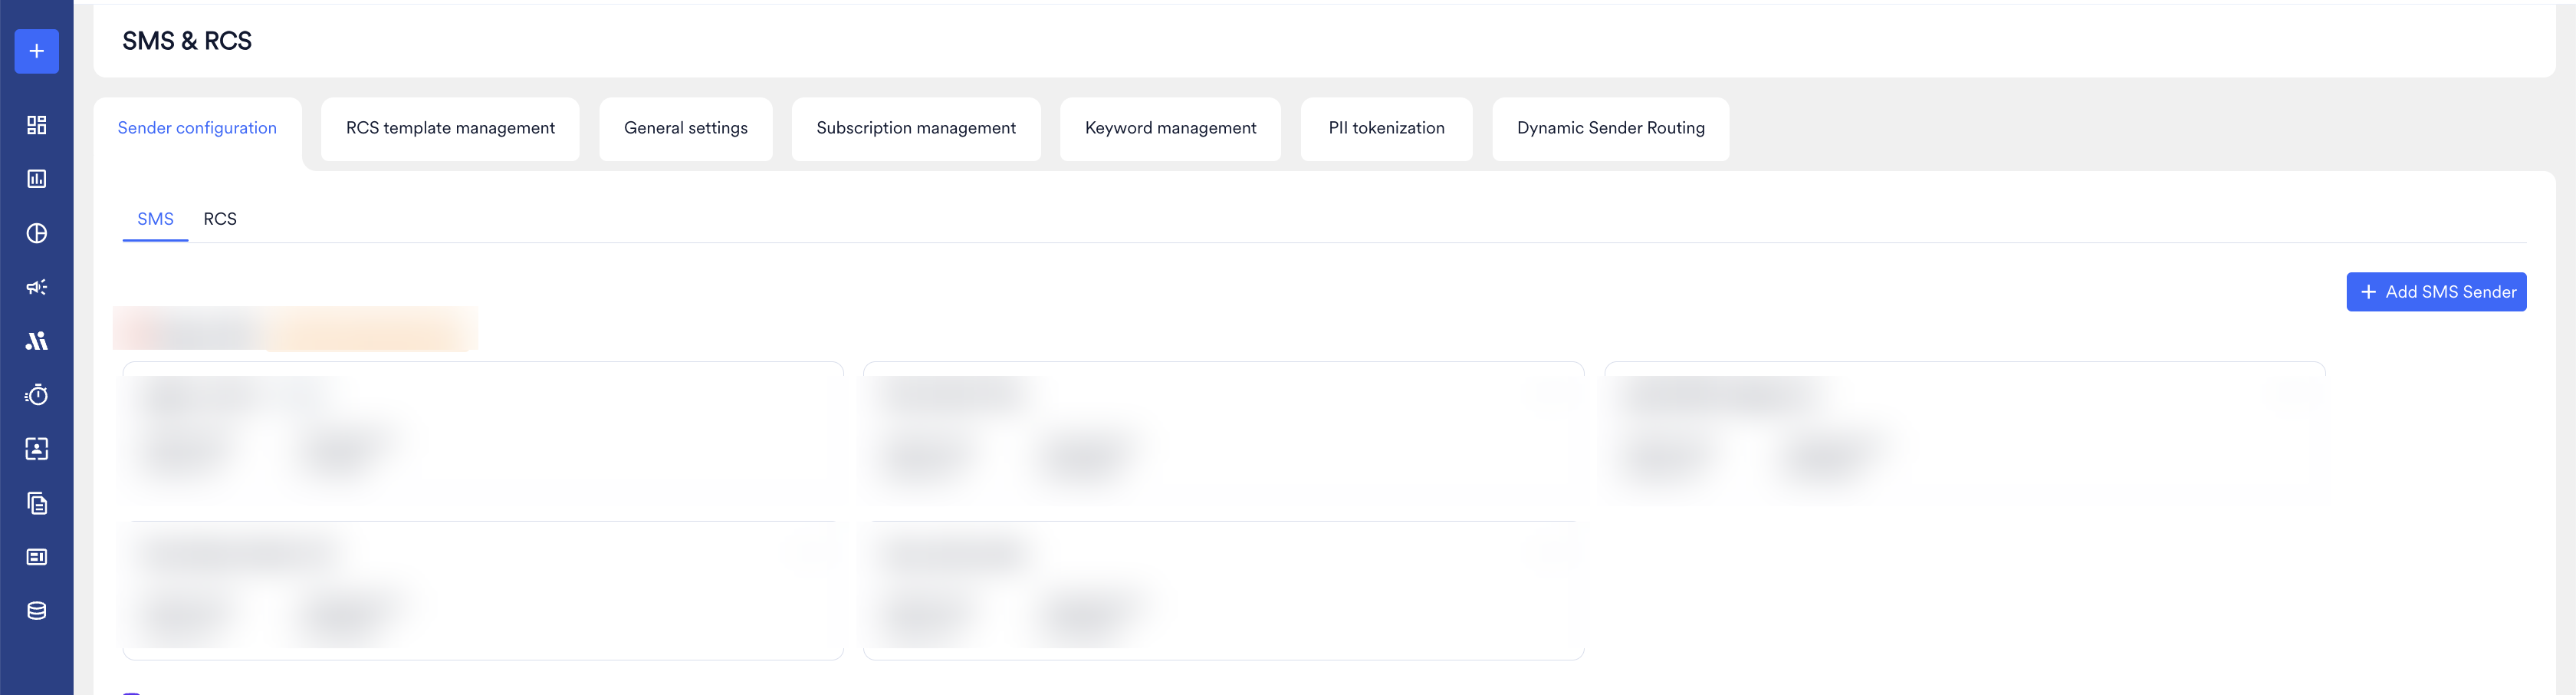
Task: Open the database cylinder icon
Action: click(37, 611)
